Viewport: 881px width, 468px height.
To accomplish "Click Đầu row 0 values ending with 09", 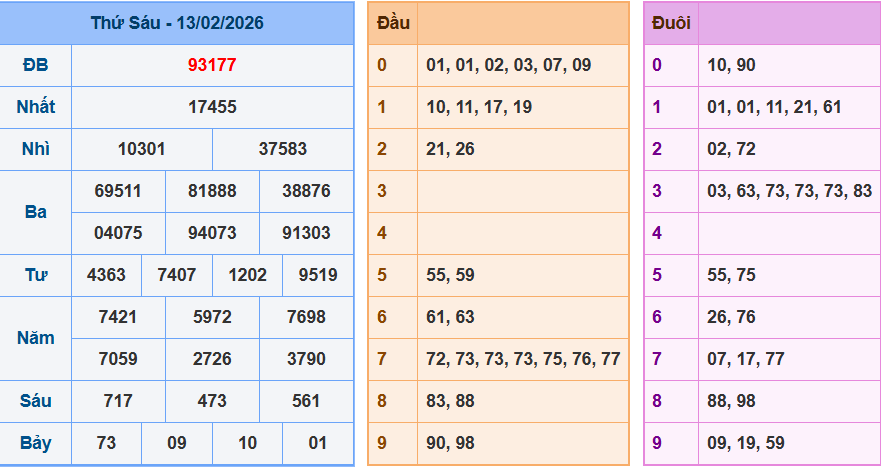I will click(508, 65).
